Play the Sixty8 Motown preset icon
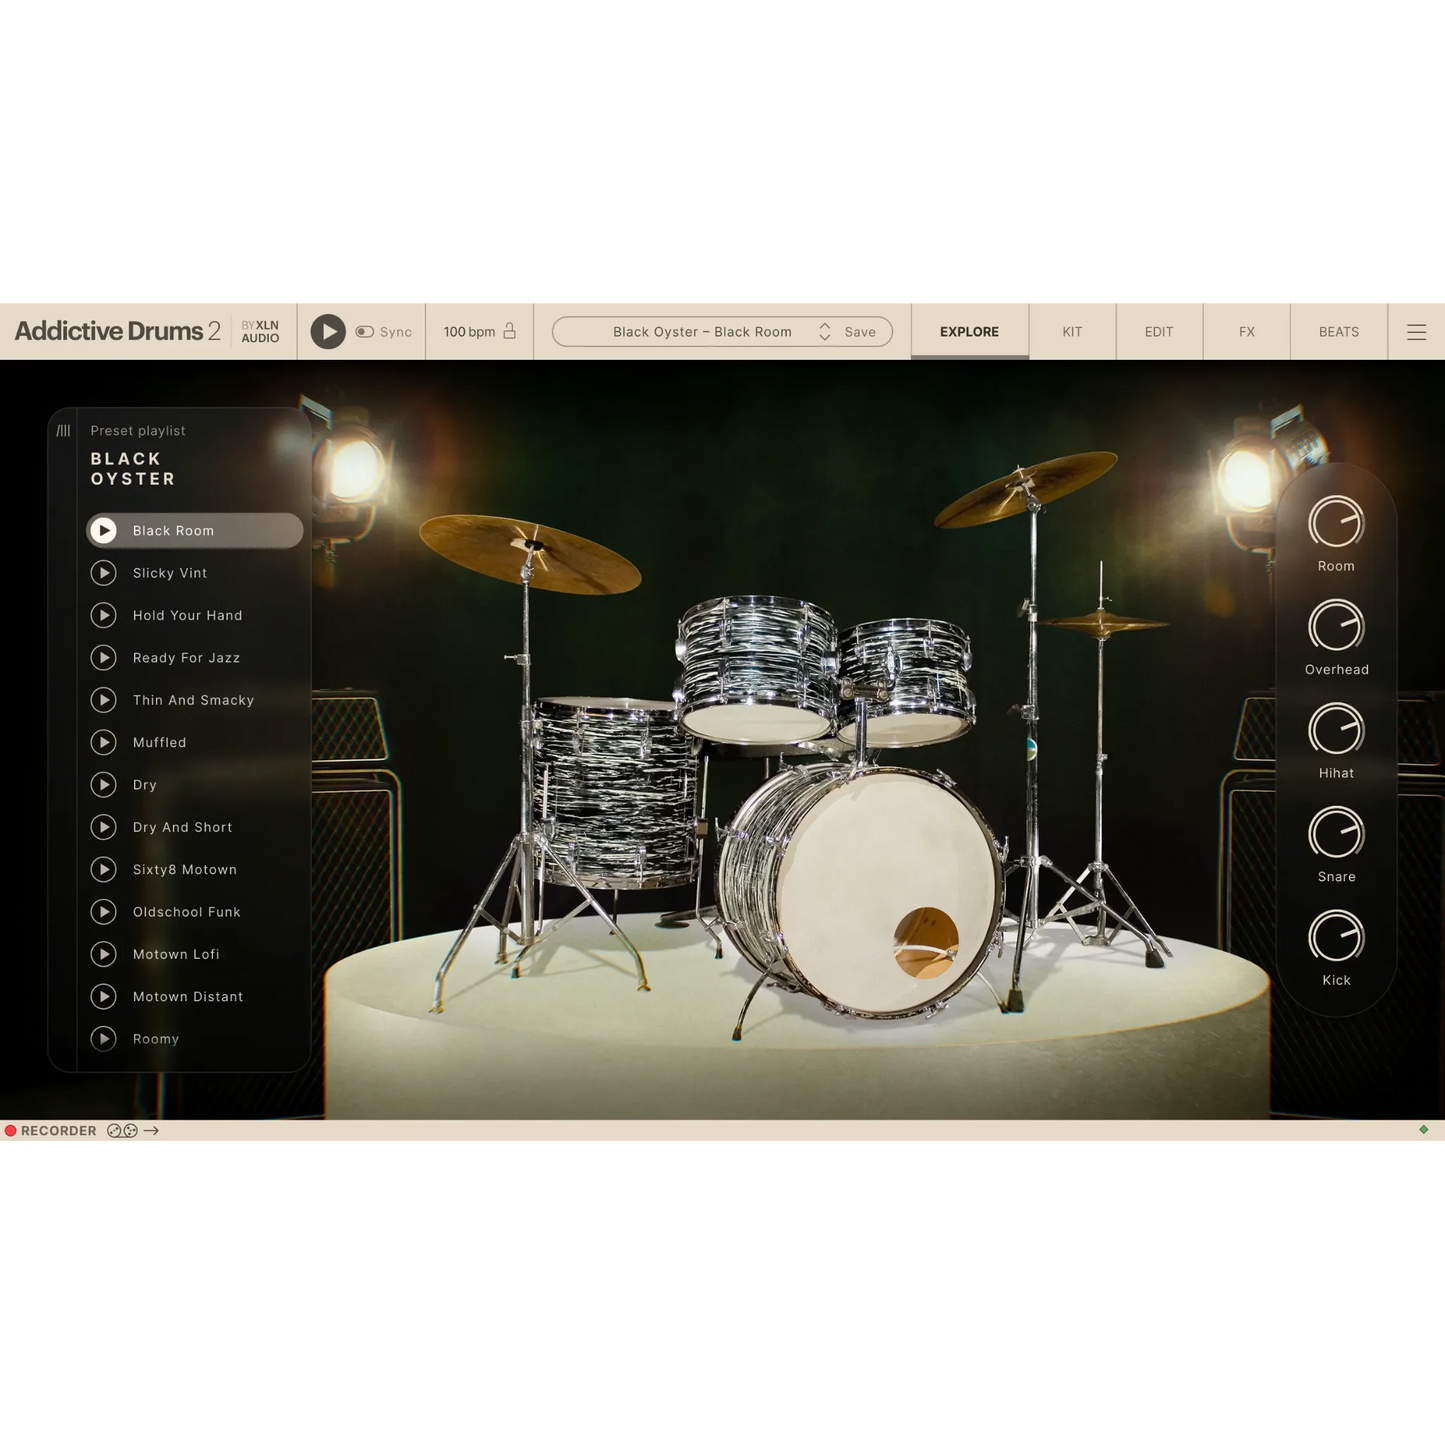1445x1445 pixels. 104,870
